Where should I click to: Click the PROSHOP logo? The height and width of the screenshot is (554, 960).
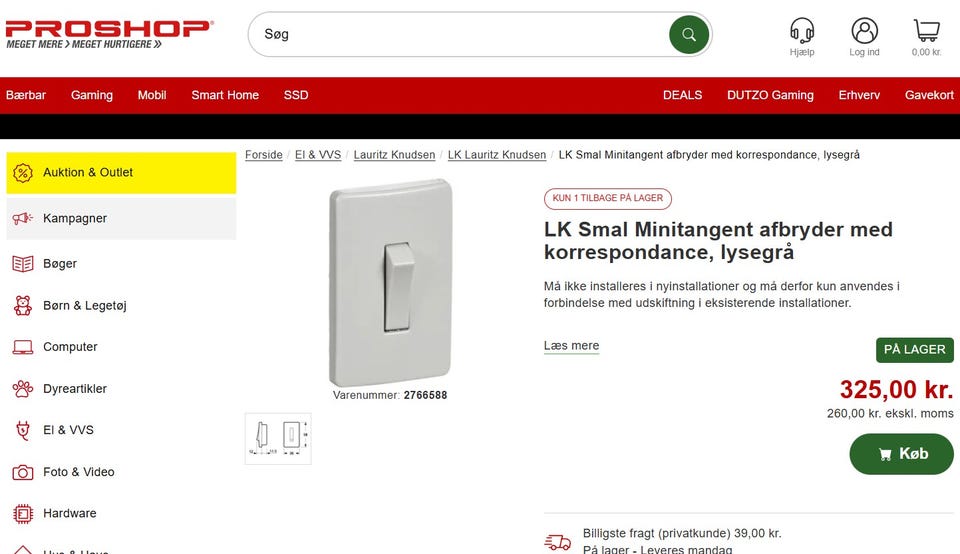click(110, 34)
